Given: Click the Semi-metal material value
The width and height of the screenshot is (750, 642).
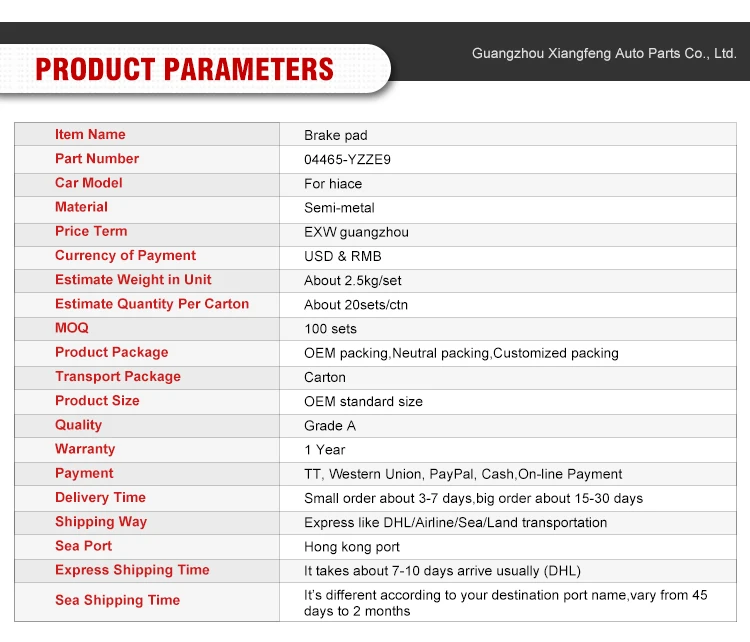Looking at the screenshot, I should tap(339, 208).
